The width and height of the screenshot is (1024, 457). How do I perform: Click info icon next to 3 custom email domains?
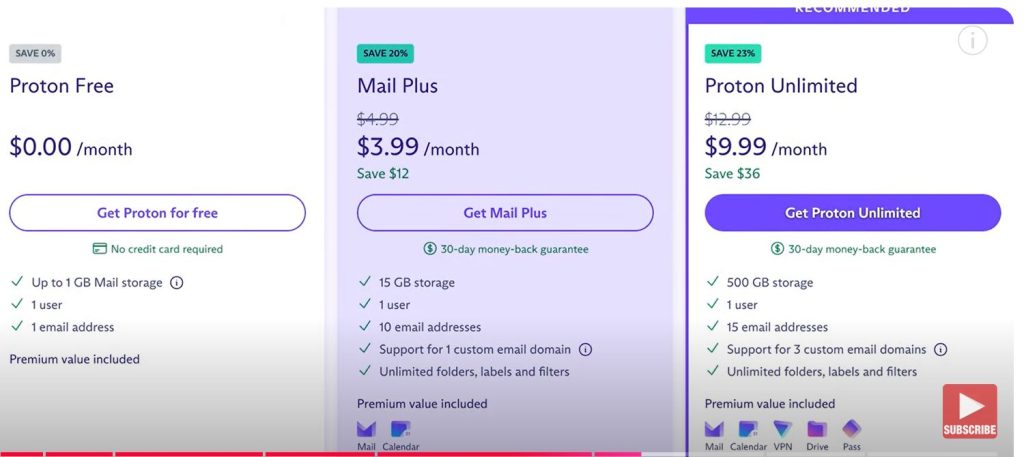pos(941,350)
